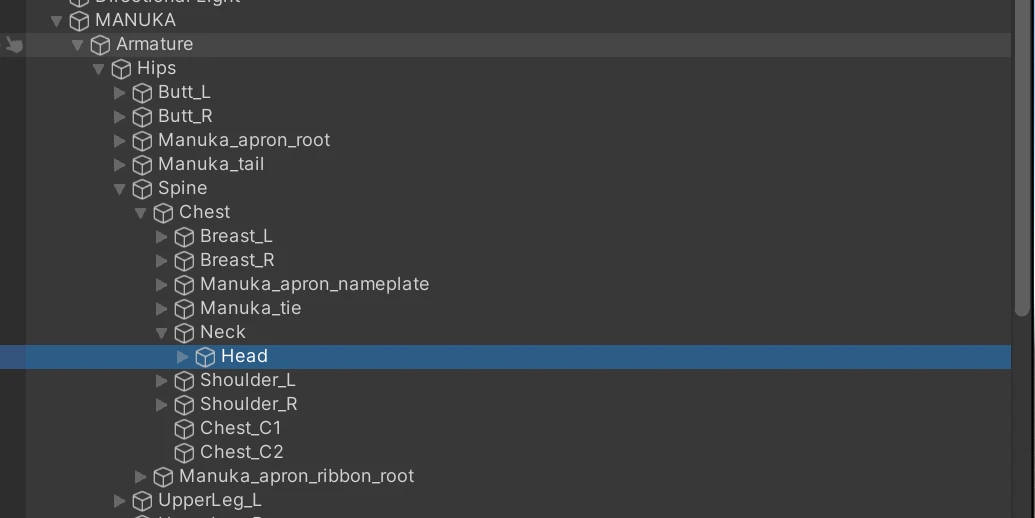Expand the Manuka_apron_ribbon_root node
Screen dimensions: 1035x518
[x=141, y=477]
